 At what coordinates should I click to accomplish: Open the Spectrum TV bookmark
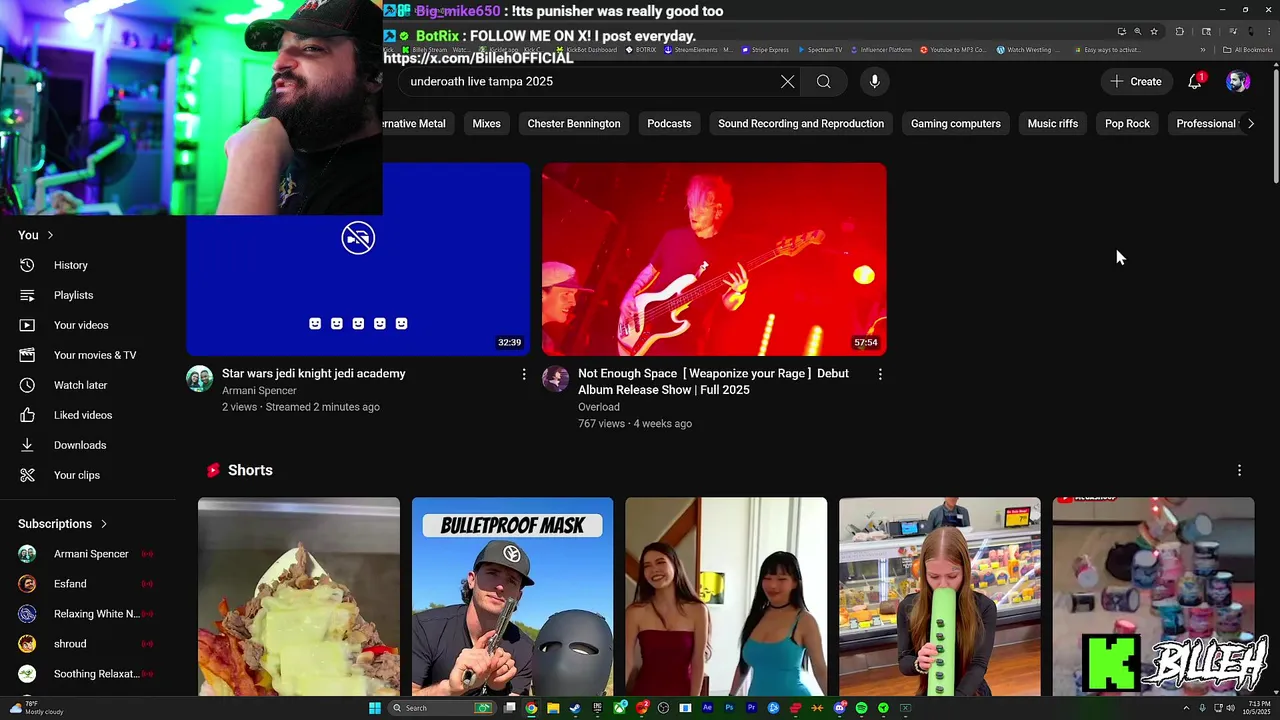(820, 50)
